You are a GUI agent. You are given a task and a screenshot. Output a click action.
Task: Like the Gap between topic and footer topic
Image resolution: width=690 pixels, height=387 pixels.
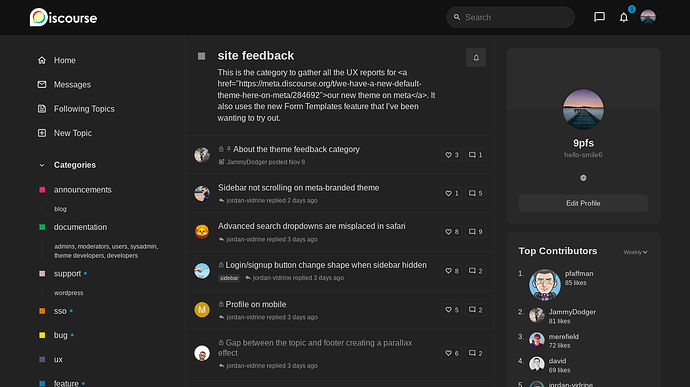pos(452,353)
